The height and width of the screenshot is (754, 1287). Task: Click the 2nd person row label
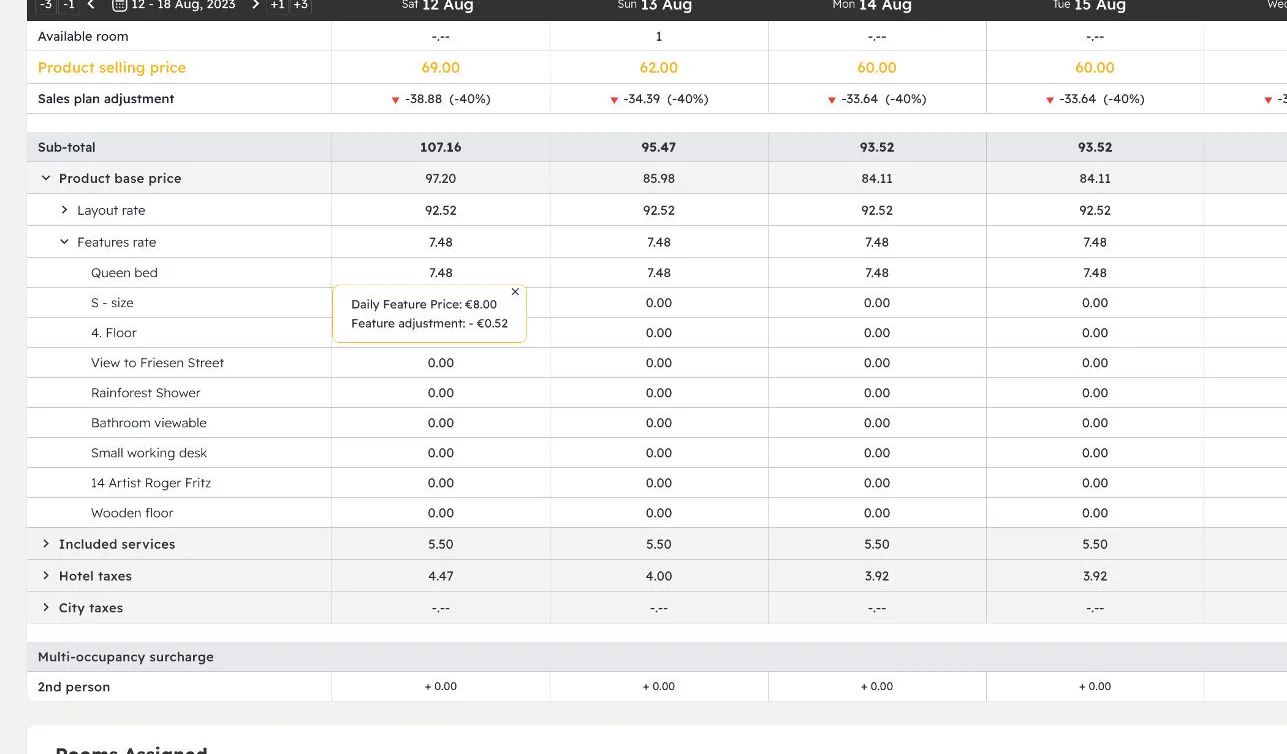point(74,687)
